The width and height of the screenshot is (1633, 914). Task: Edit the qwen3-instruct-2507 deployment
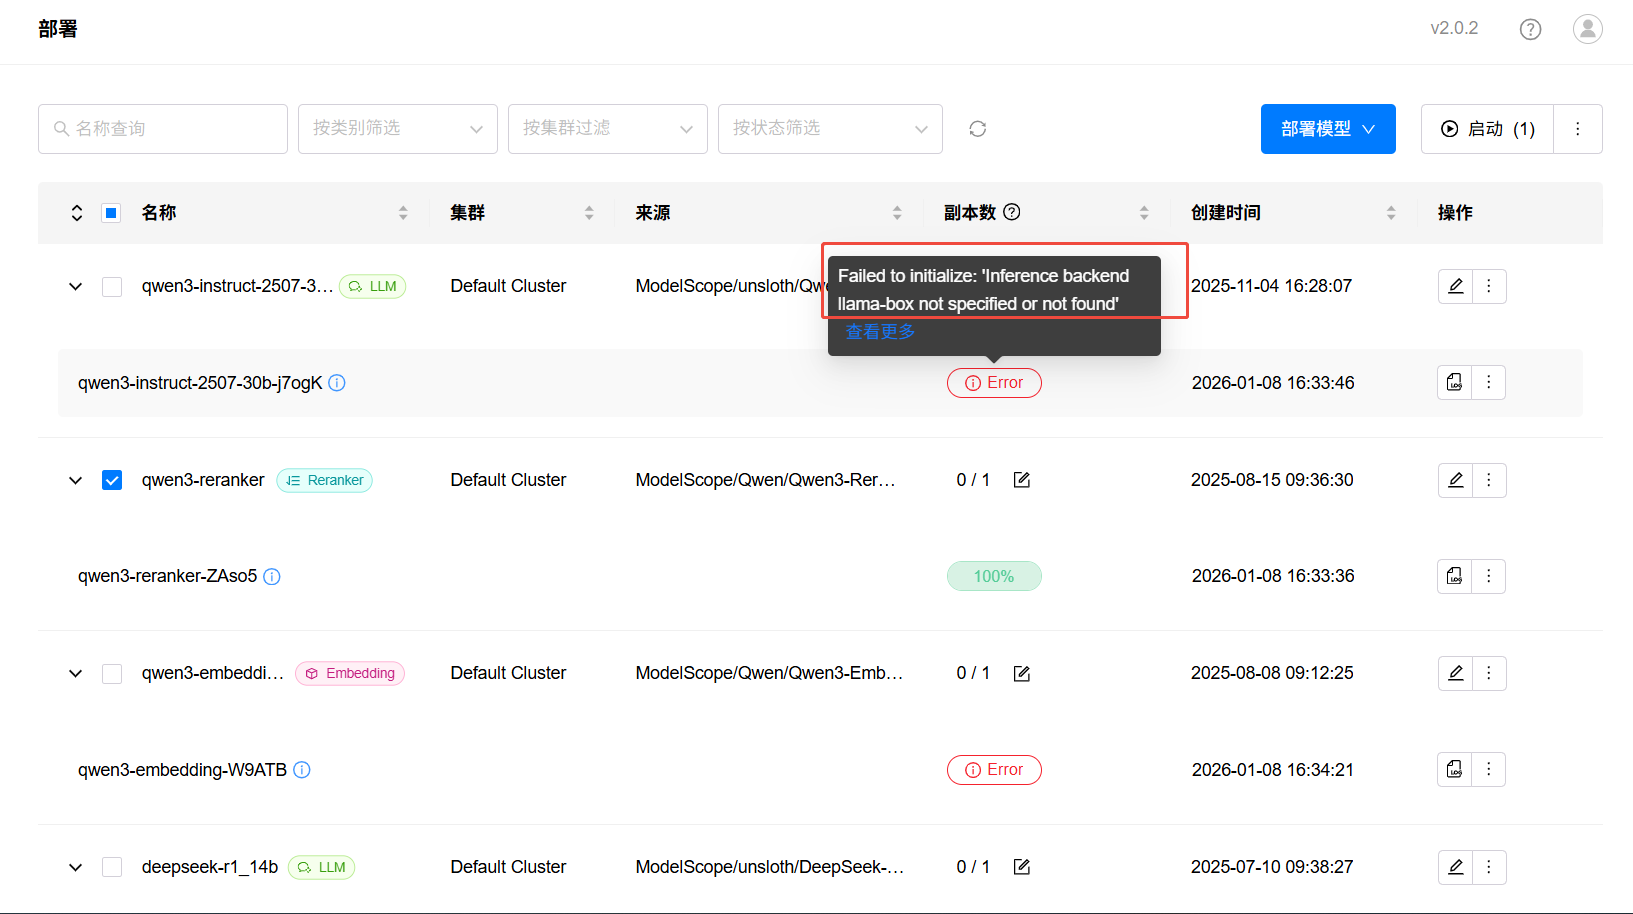[x=1455, y=286]
